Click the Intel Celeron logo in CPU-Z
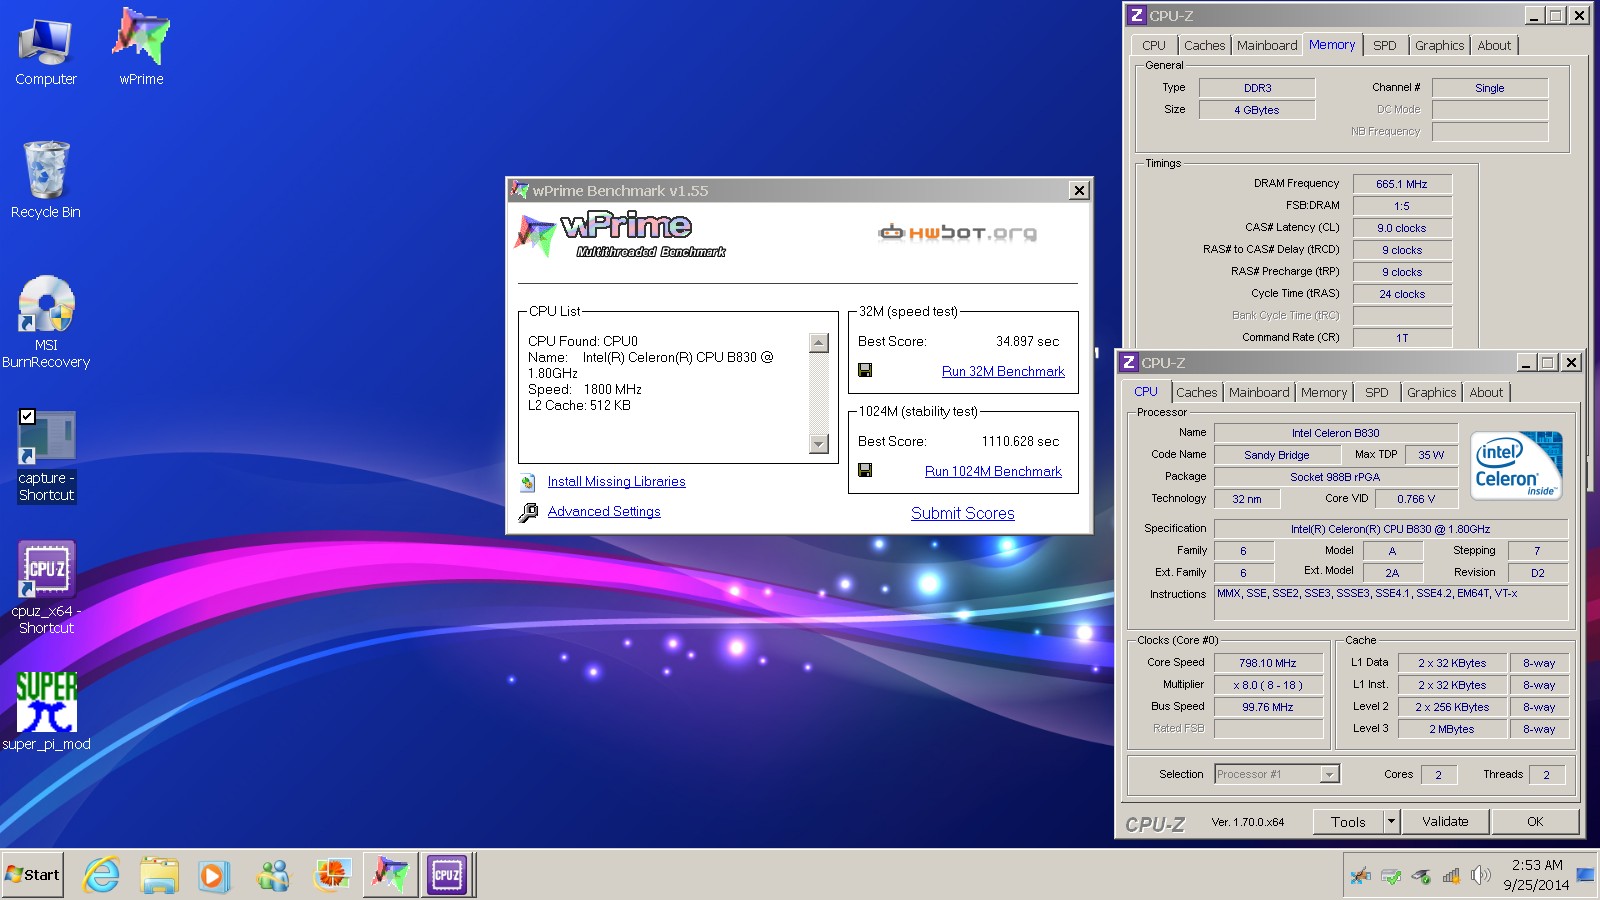This screenshot has height=900, width=1600. tap(1516, 465)
